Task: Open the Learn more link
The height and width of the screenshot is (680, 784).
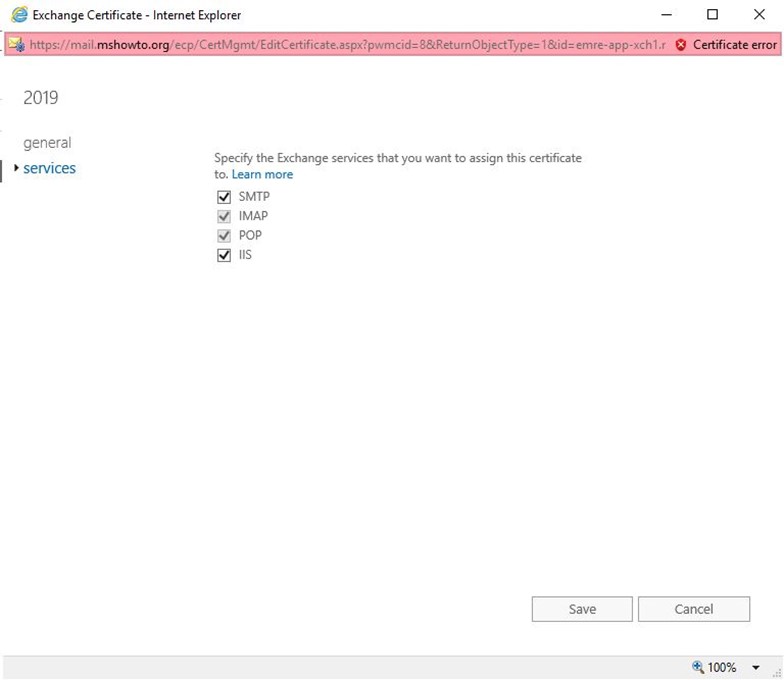Action: [x=262, y=174]
